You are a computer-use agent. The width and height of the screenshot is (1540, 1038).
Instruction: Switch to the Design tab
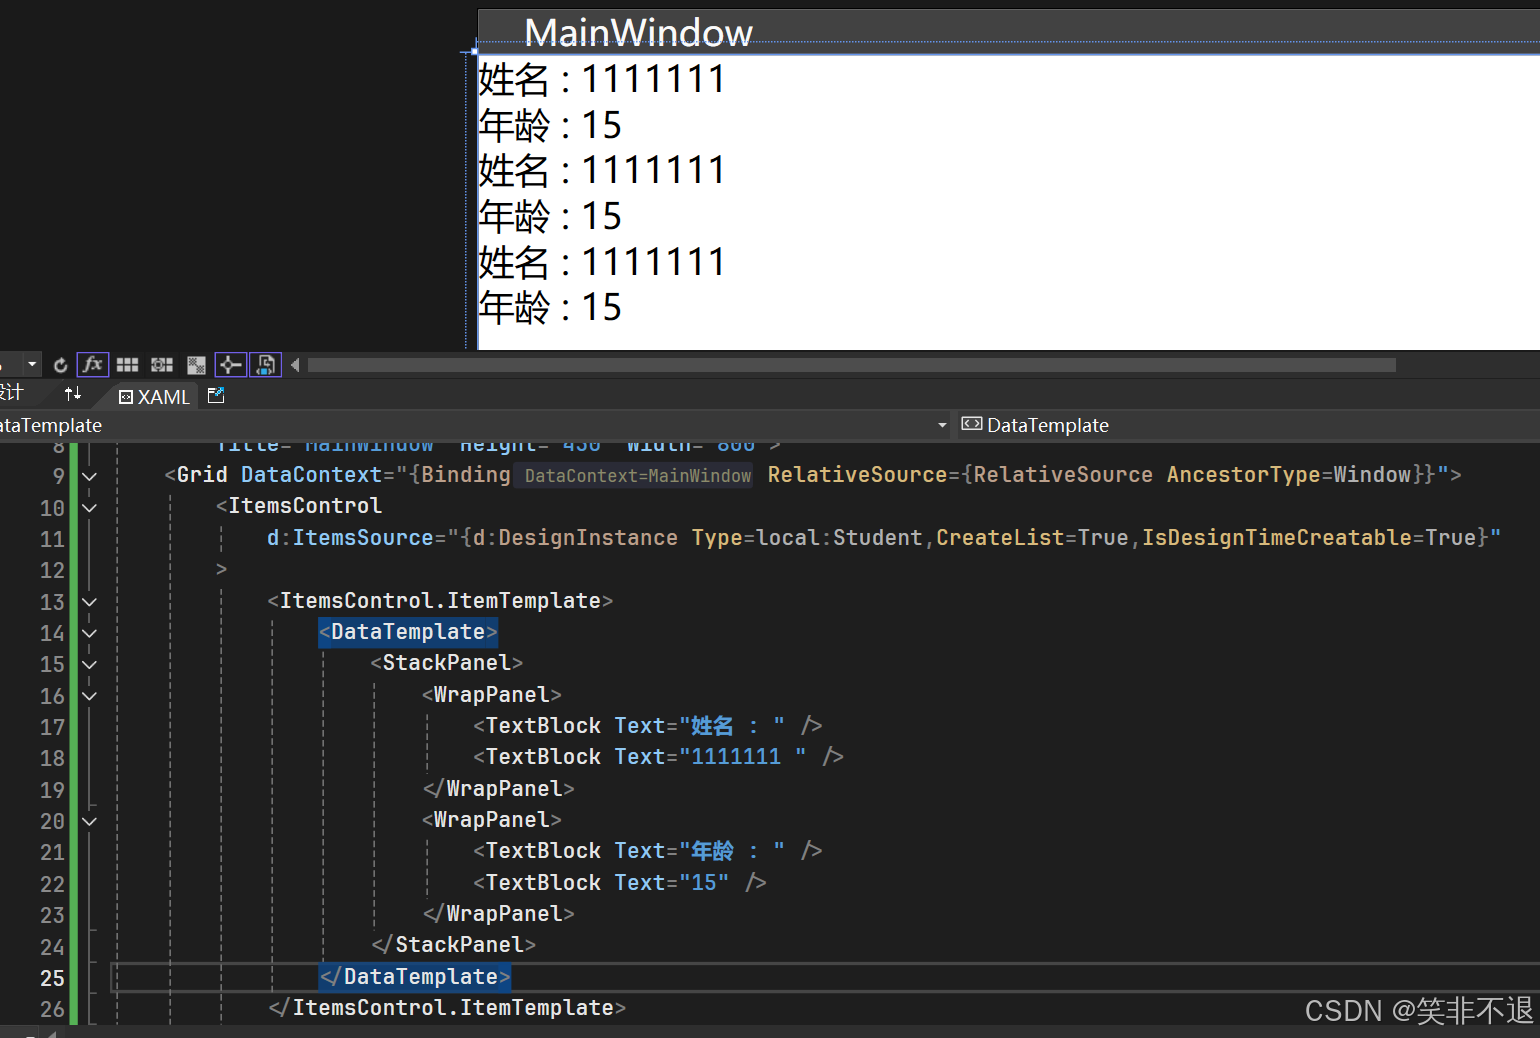(x=10, y=393)
